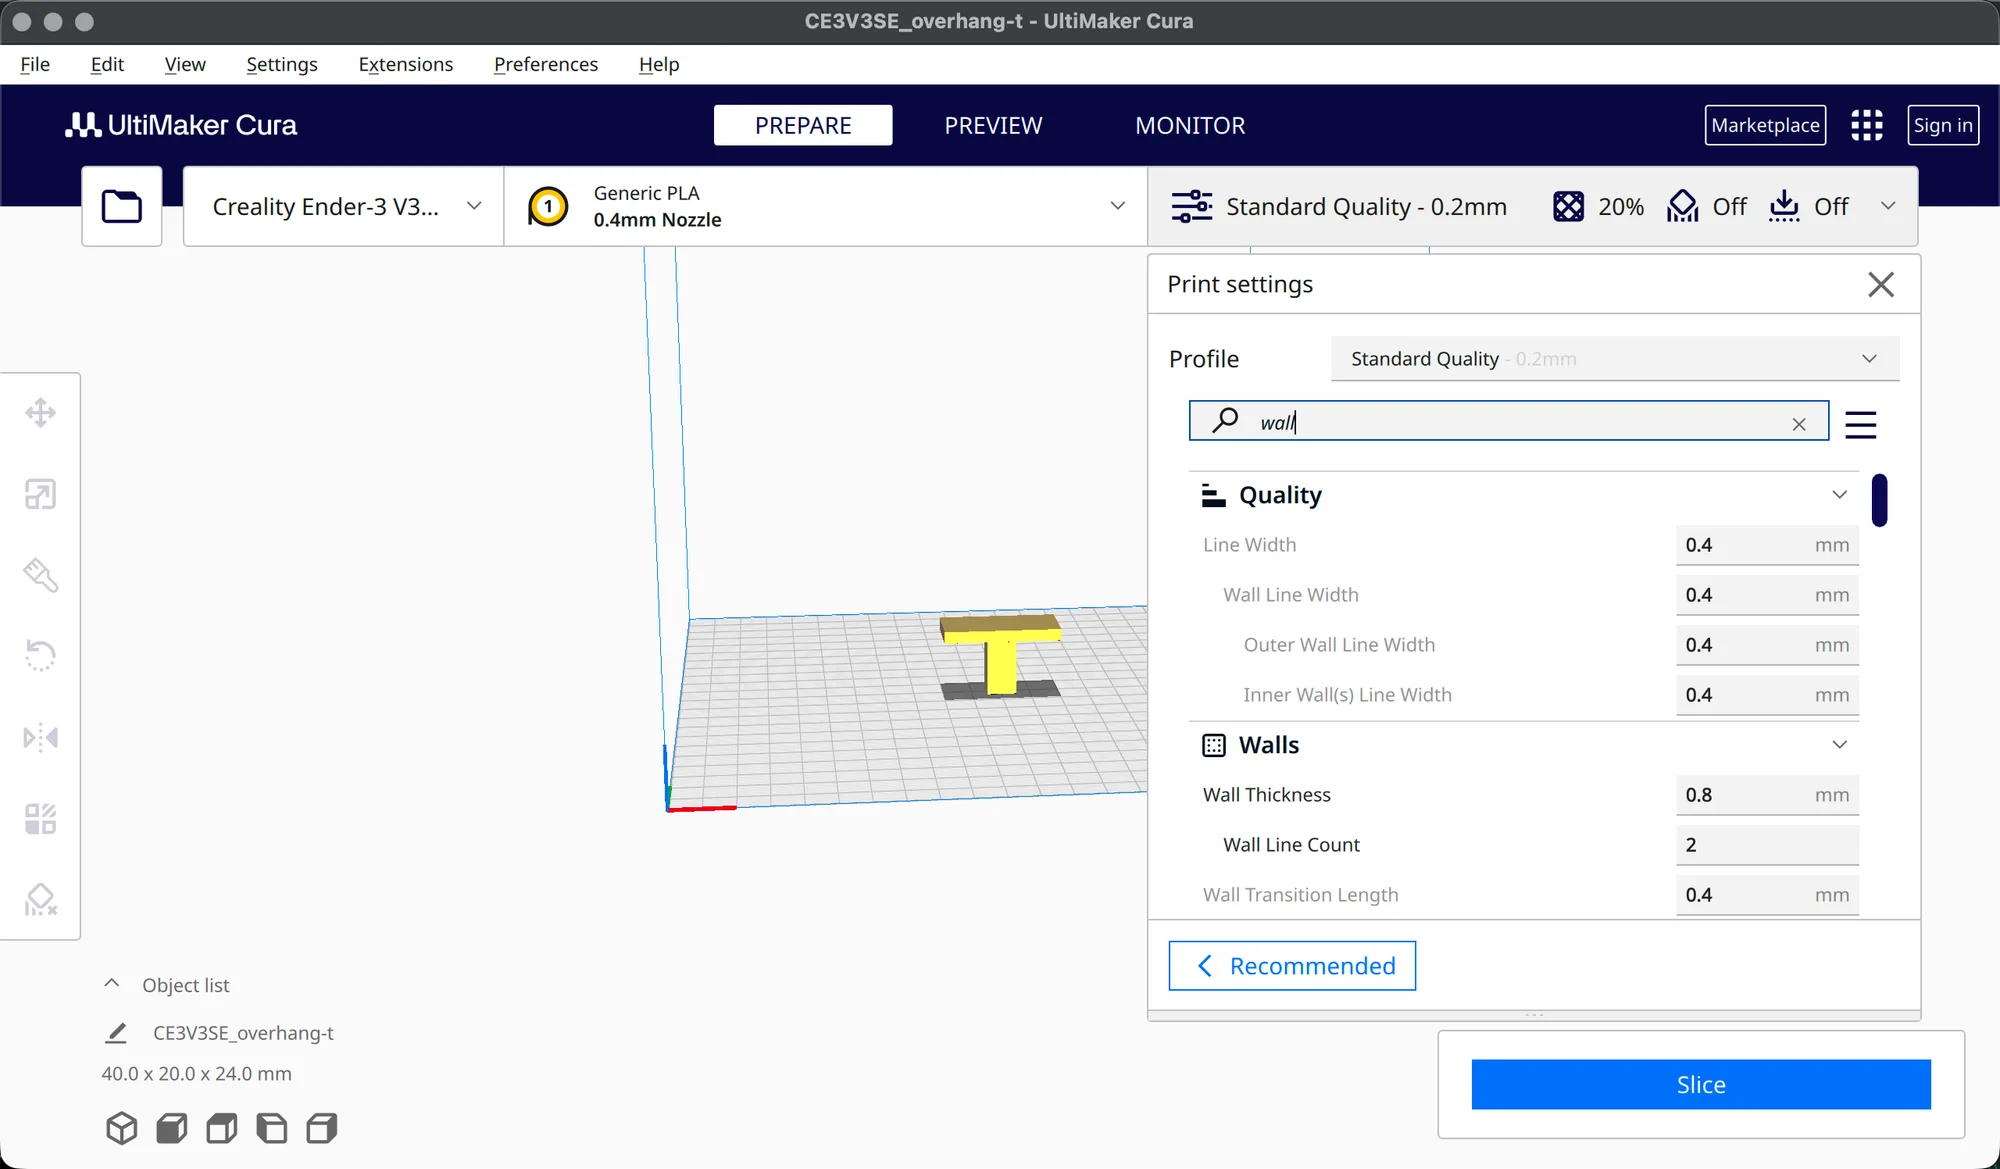Click the print settings sliders icon

(1192, 206)
